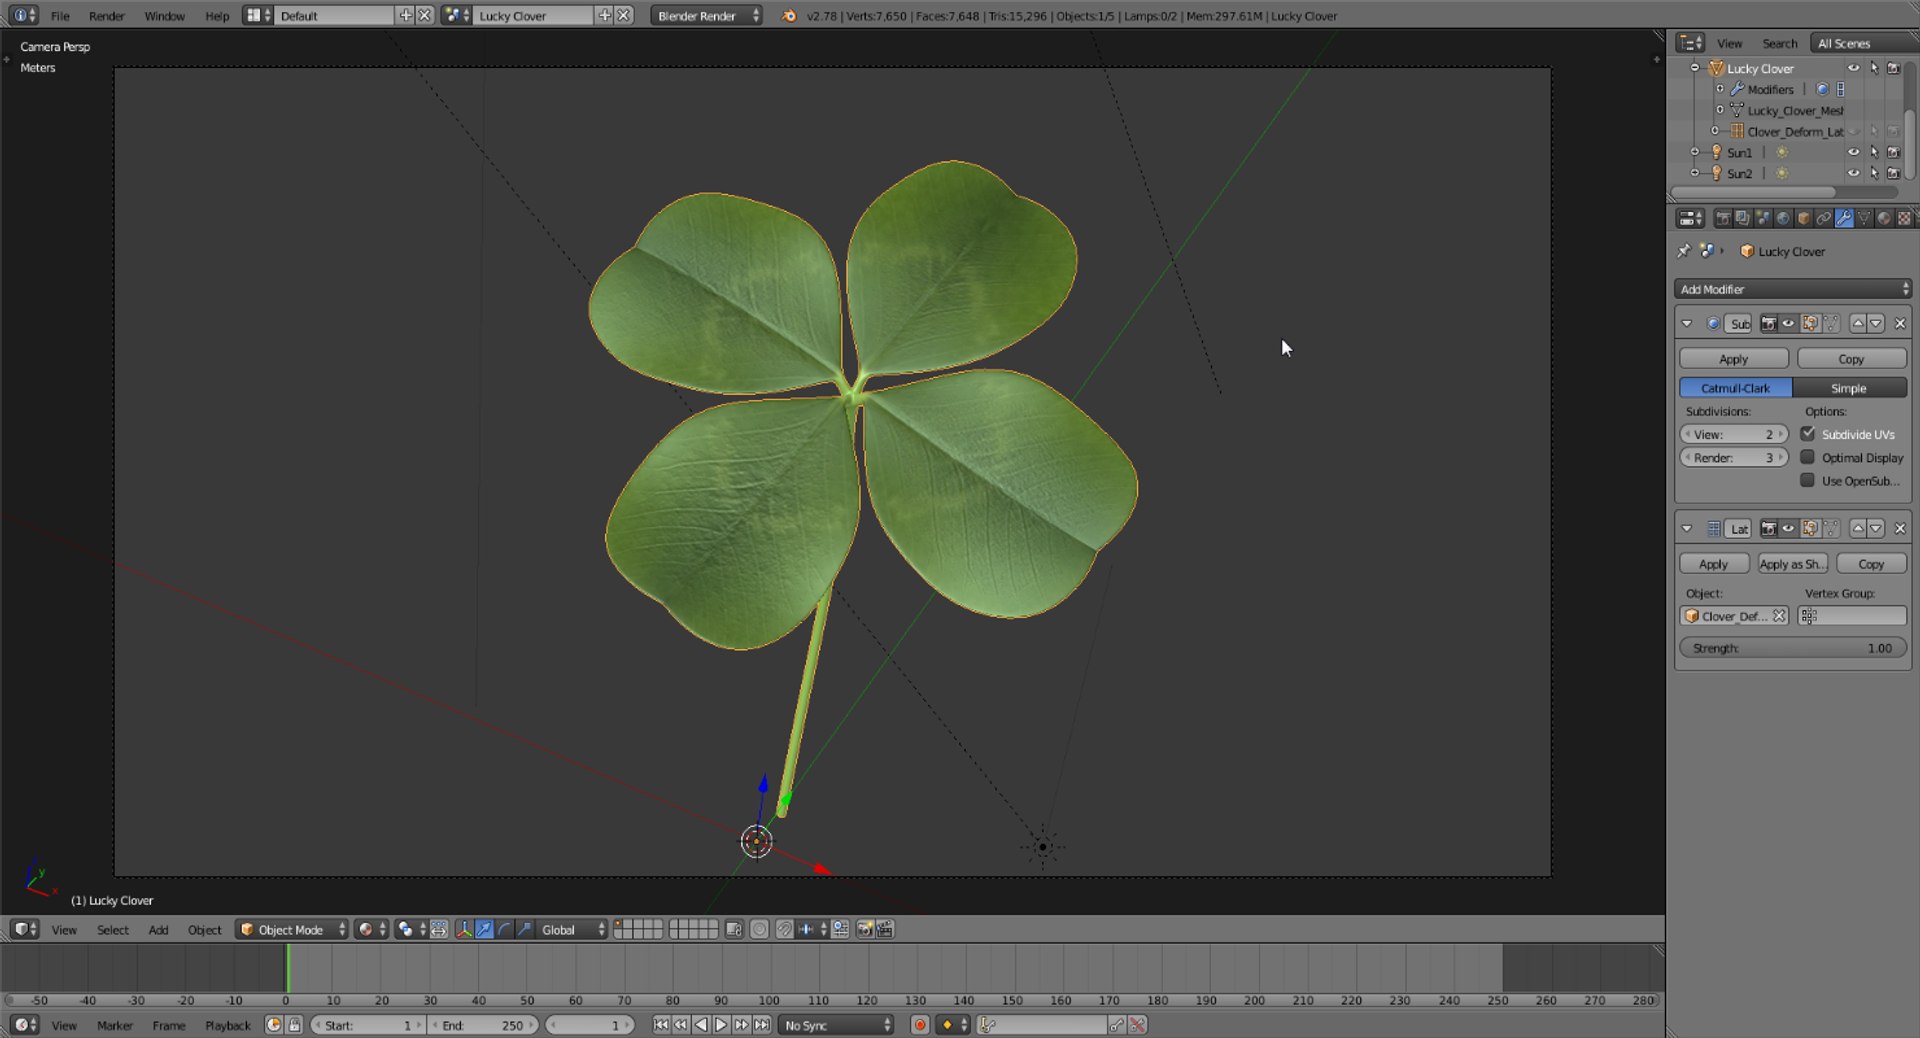Open the 3D view Select menu

pos(113,930)
